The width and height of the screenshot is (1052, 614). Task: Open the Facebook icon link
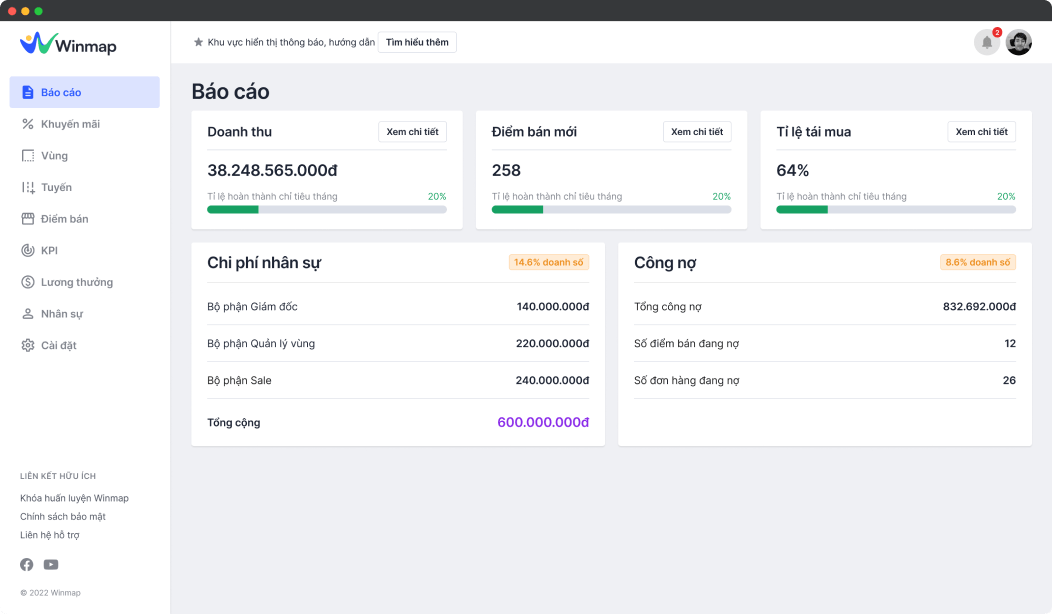27,565
